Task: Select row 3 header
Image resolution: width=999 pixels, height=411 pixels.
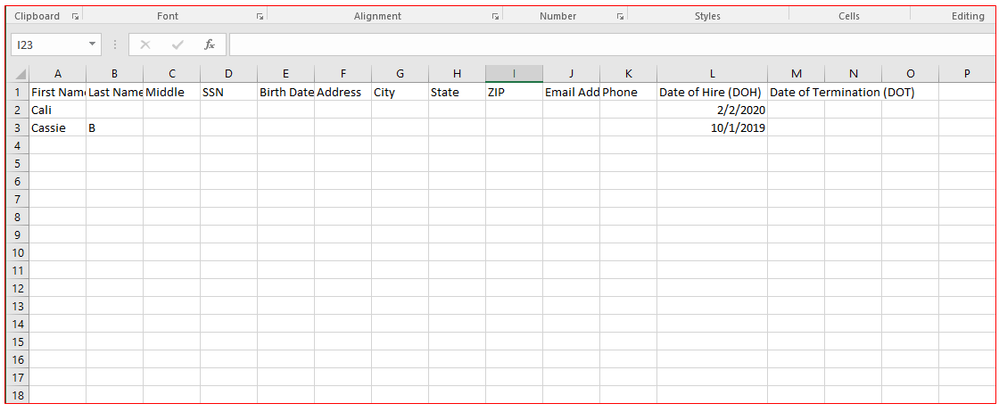Action: (x=17, y=127)
